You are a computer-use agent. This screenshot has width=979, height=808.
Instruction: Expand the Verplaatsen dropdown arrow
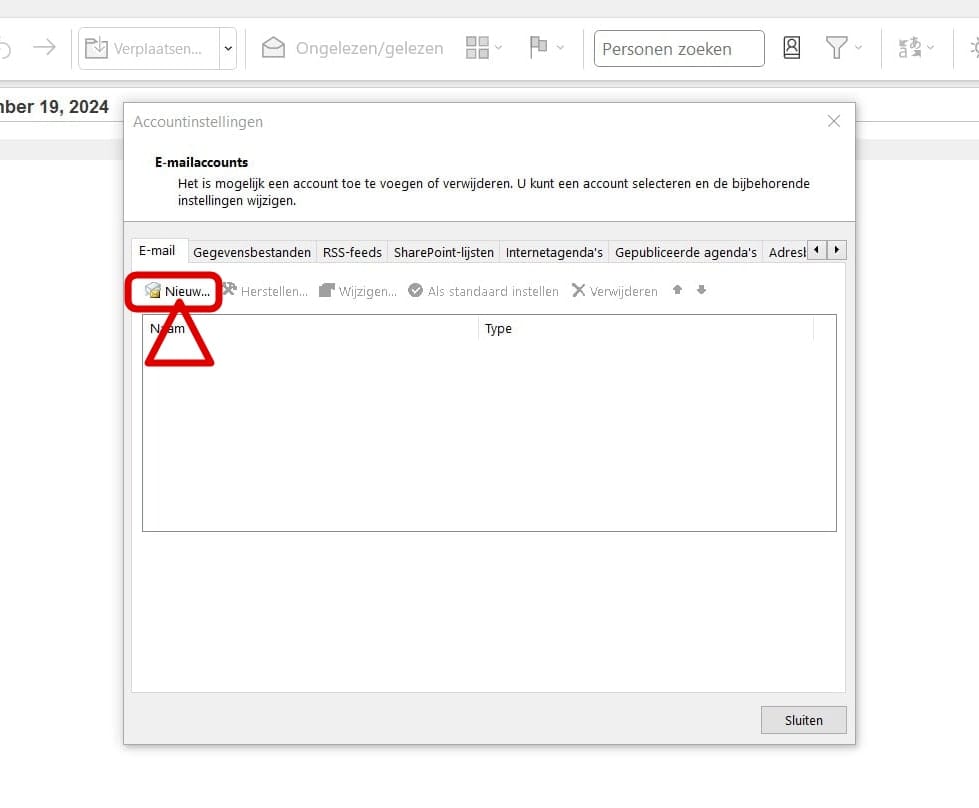tap(228, 48)
